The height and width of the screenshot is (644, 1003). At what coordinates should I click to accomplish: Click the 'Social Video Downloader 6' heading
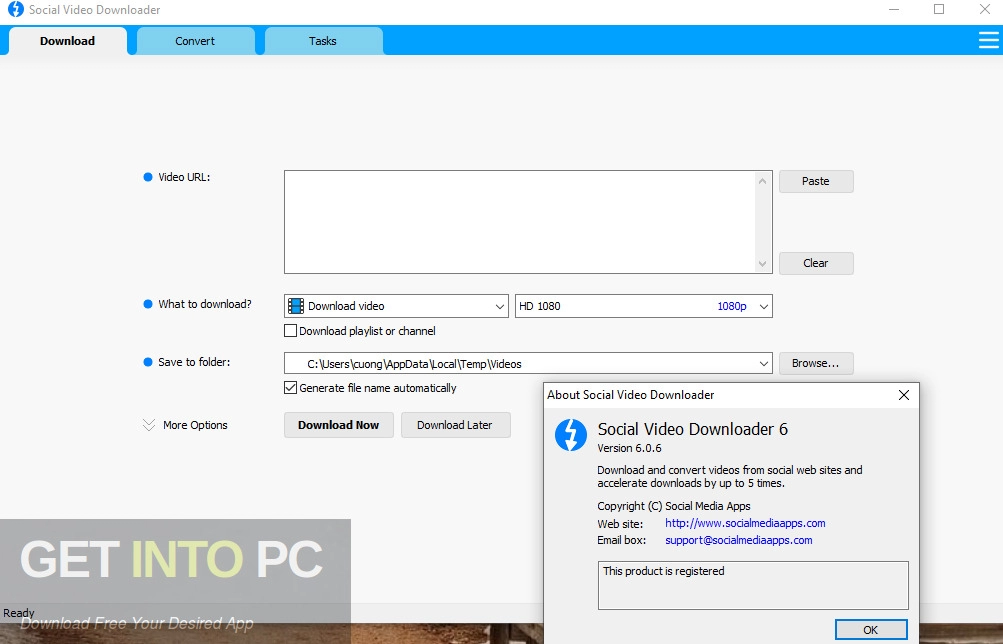pyautogui.click(x=693, y=429)
